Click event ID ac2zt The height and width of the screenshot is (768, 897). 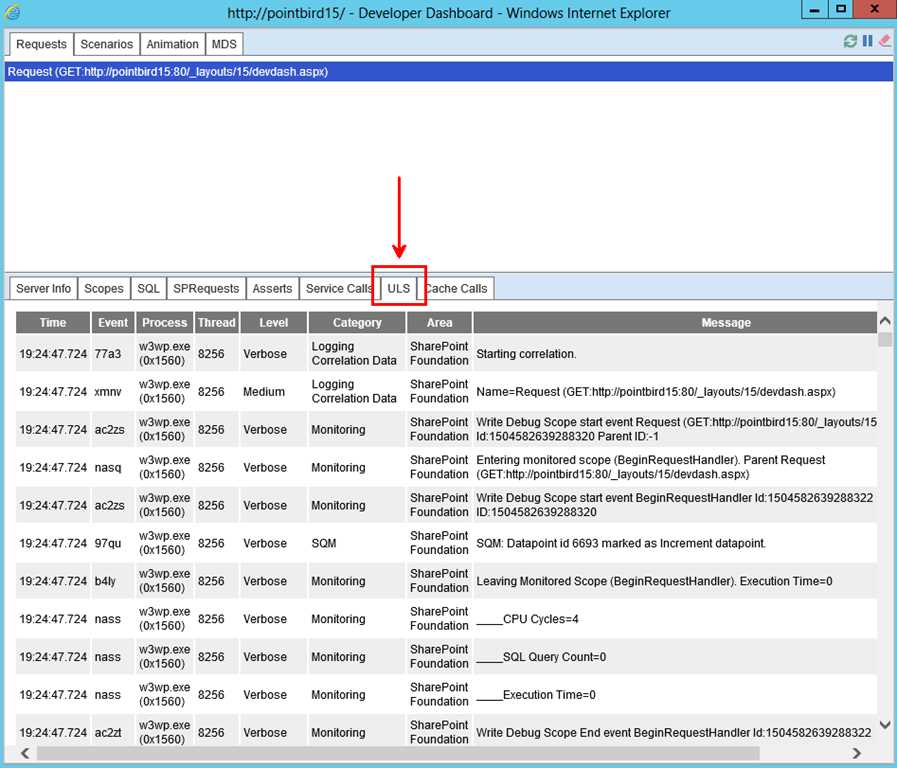pyautogui.click(x=108, y=733)
